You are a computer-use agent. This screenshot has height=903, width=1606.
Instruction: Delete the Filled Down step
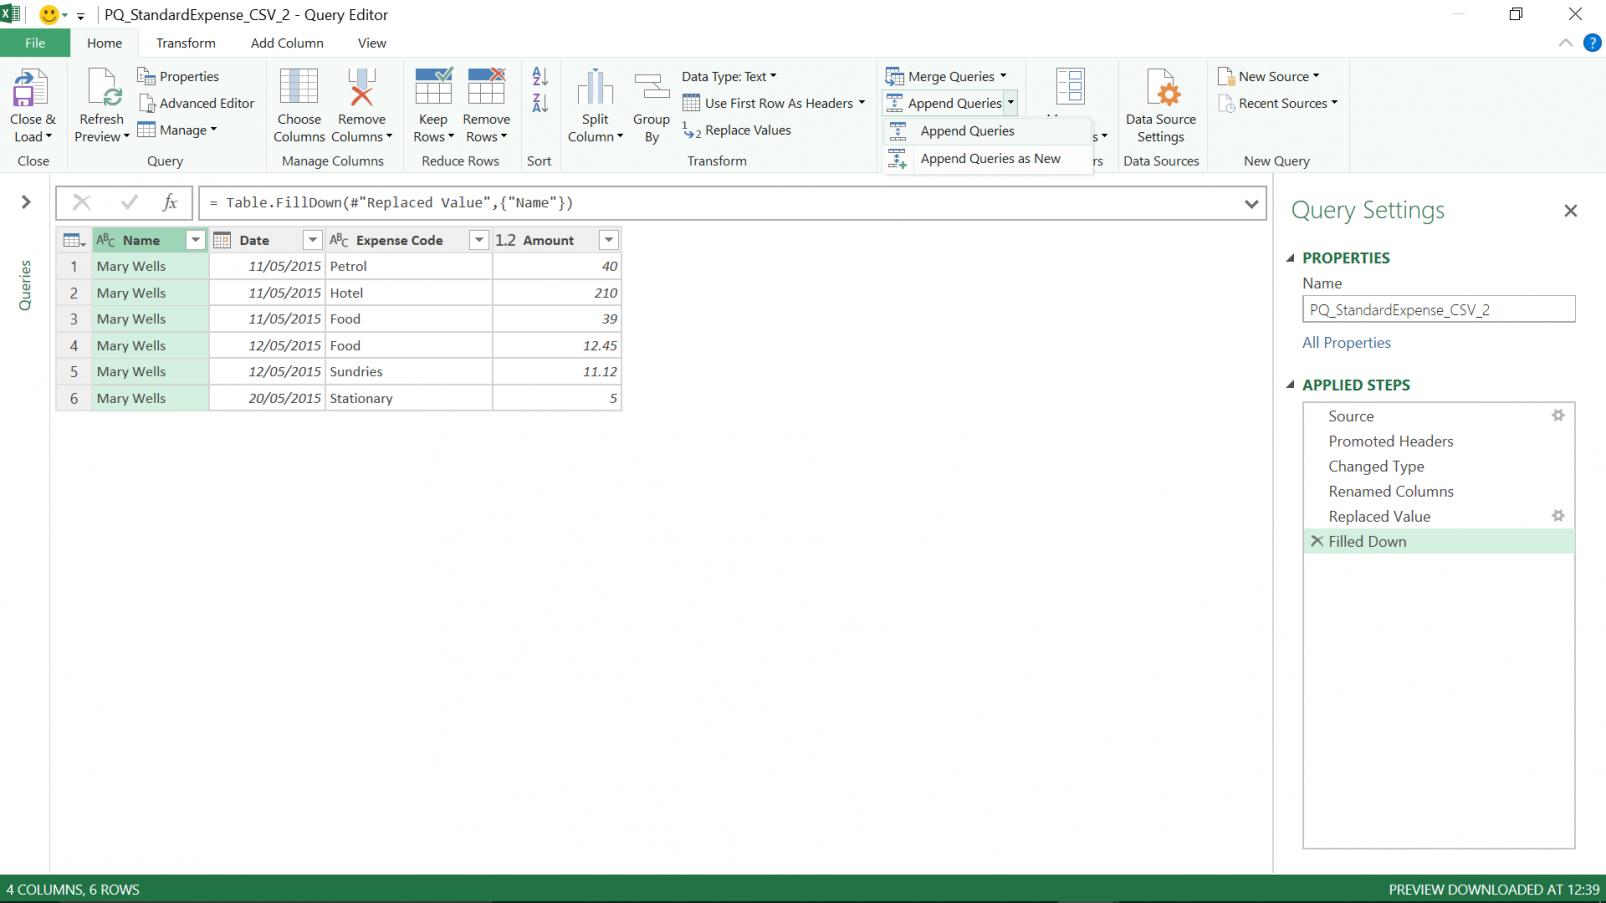[1317, 541]
